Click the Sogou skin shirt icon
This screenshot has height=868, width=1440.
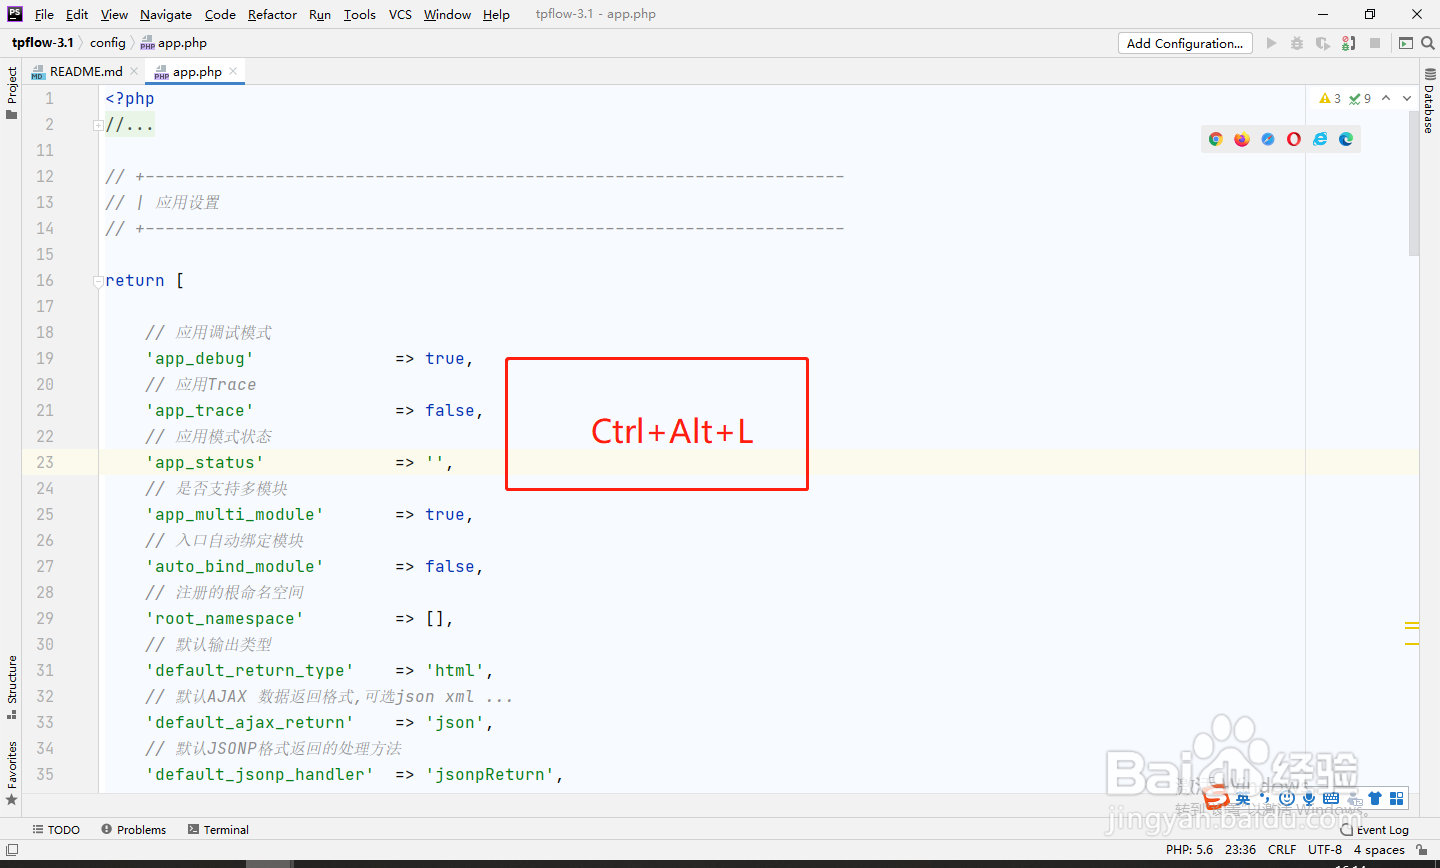click(1375, 798)
